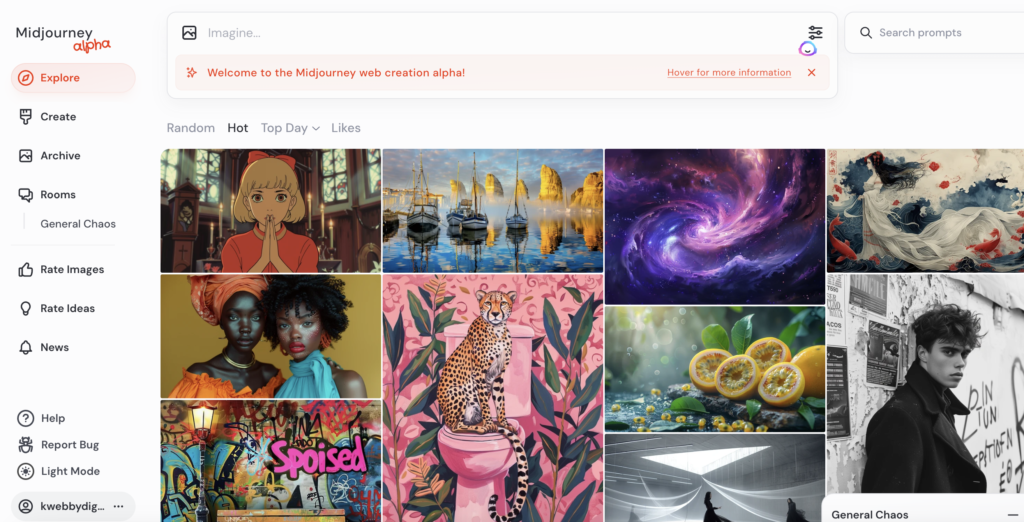The image size is (1024, 522).
Task: Dismiss the welcome alpha banner
Action: point(812,73)
